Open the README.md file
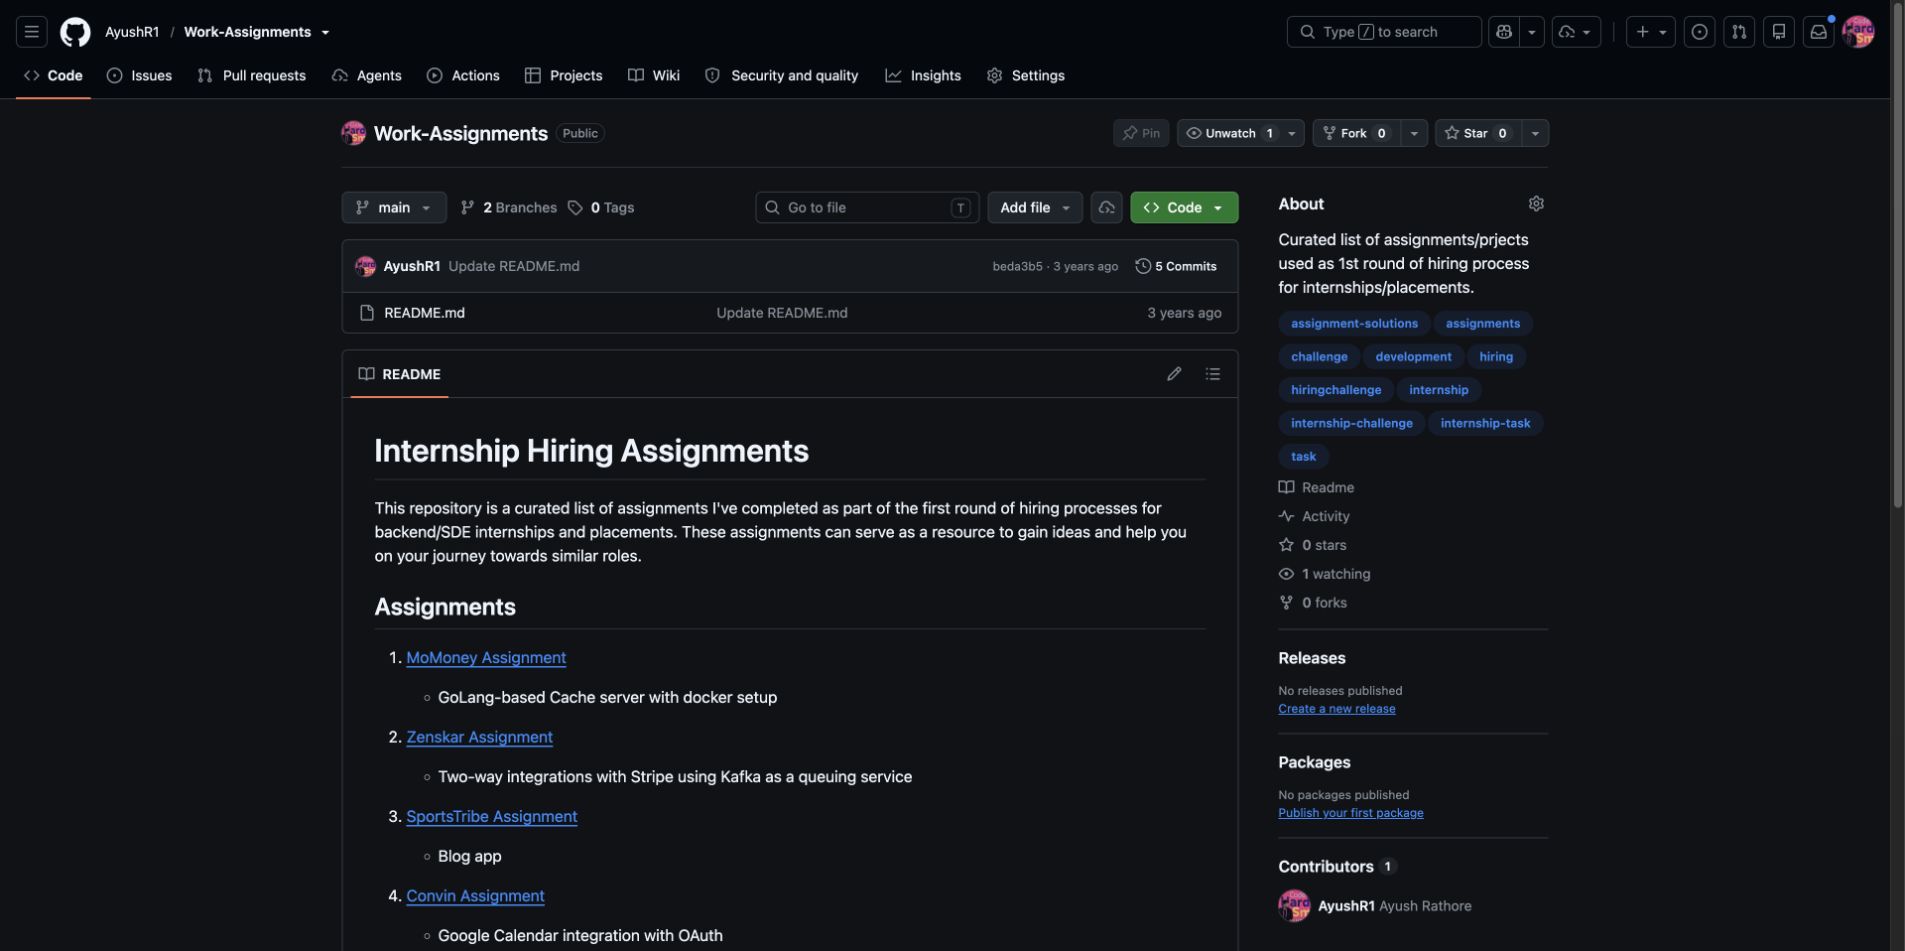The height and width of the screenshot is (951, 1905). (x=424, y=313)
